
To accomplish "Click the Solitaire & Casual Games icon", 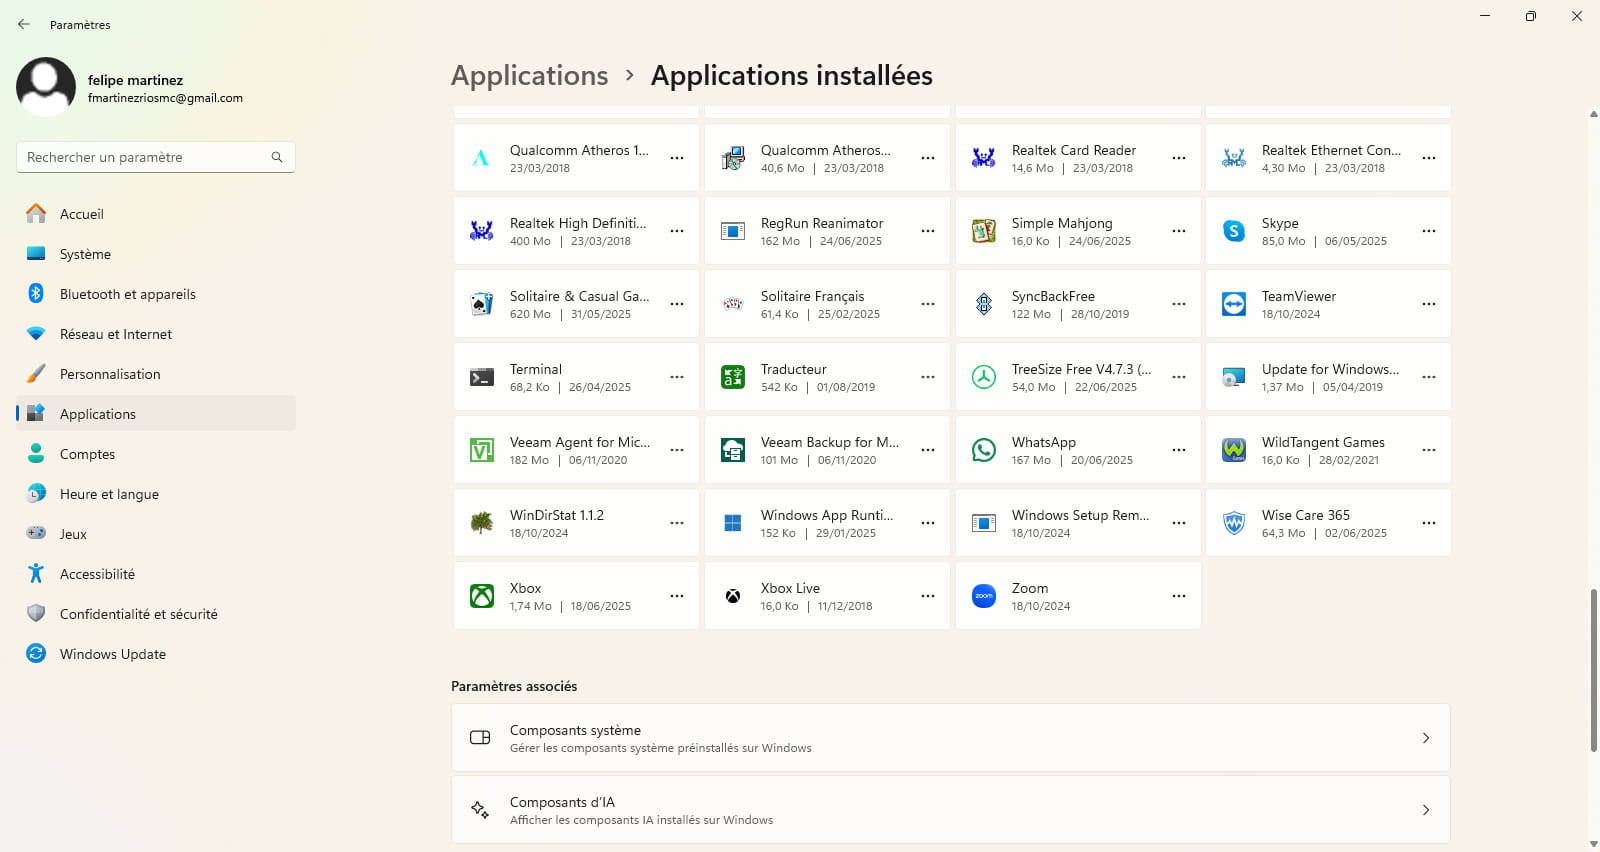I will [x=482, y=304].
